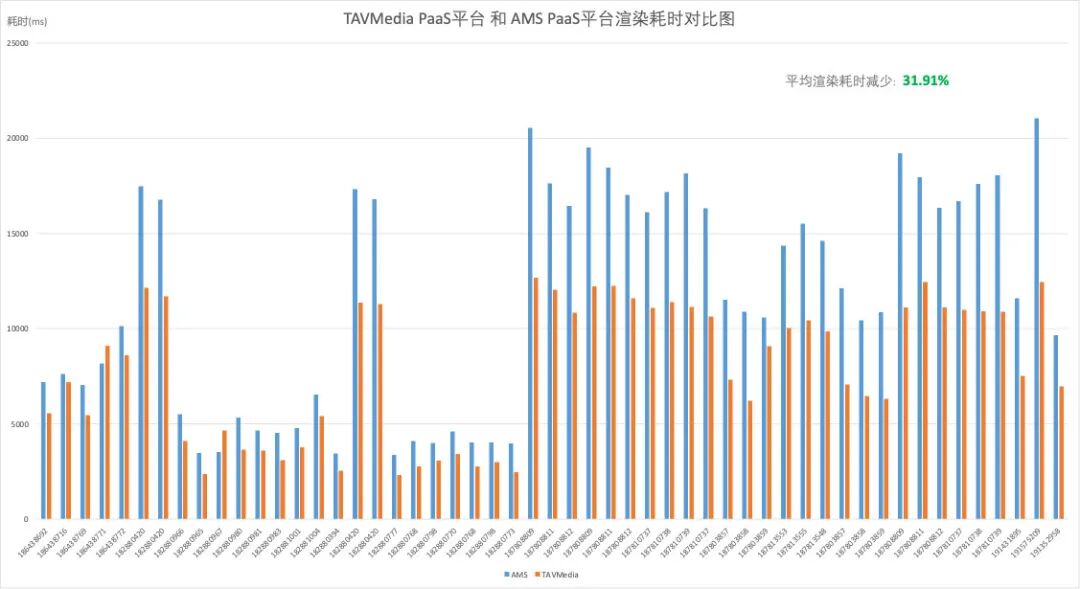Click the x-axis label 191431895
The image size is (1080, 589).
(1006, 542)
